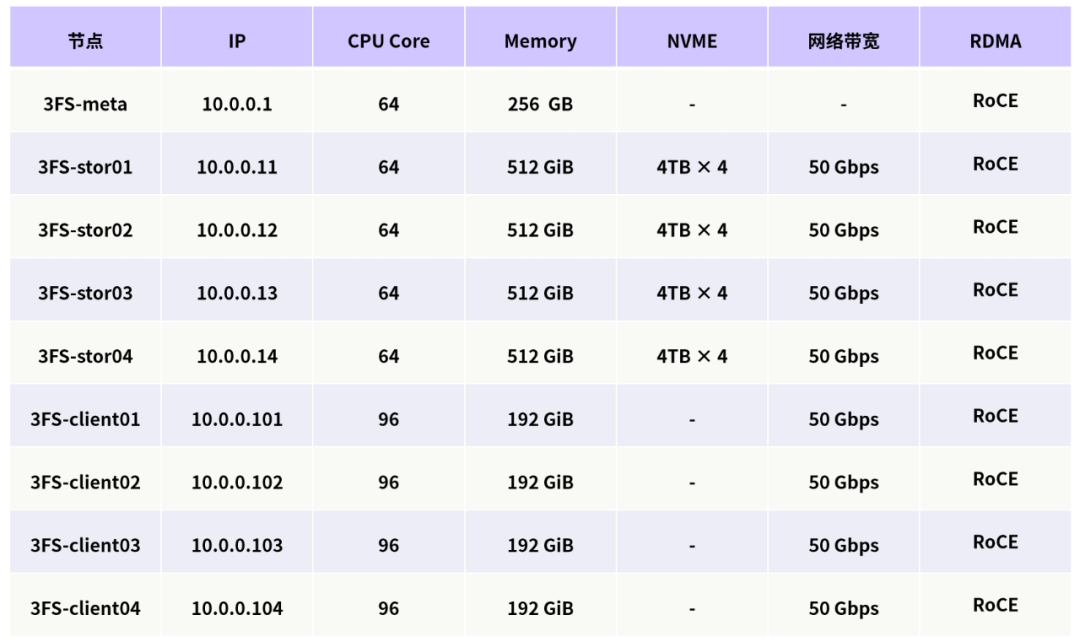Click the 3FS-client01 node name
1080x642 pixels.
(85, 419)
